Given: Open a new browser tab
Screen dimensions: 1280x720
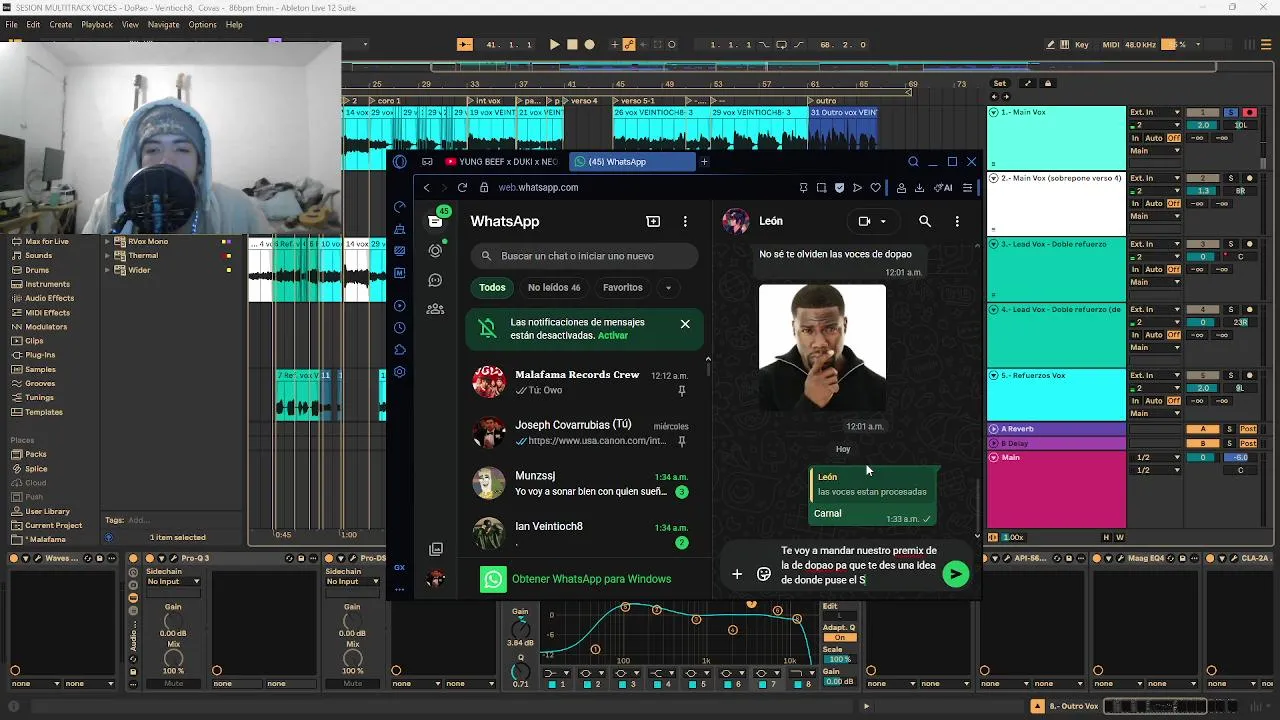Looking at the screenshot, I should (704, 162).
